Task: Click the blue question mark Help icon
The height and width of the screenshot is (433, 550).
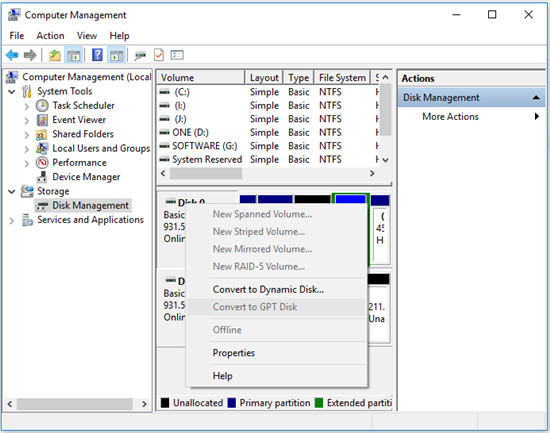Action: point(97,55)
